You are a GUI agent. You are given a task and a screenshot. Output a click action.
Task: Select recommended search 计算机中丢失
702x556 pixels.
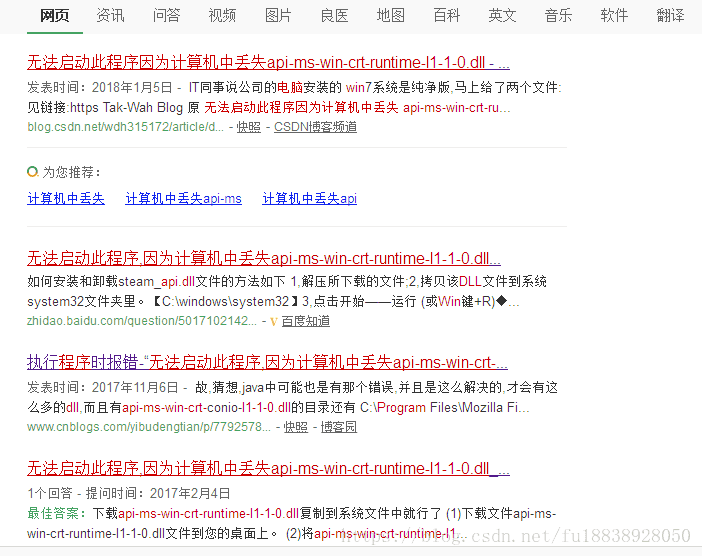[x=66, y=198]
